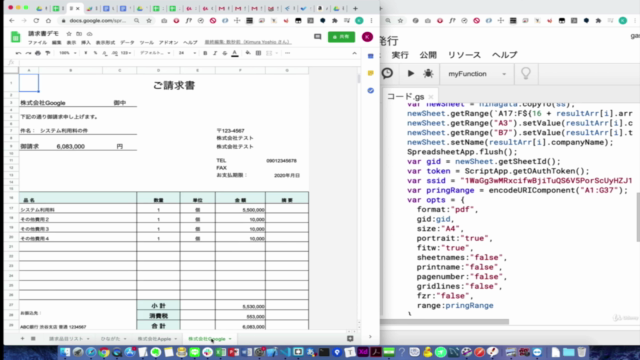Image resolution: width=640 pixels, height=360 pixels.
Task: Open the ファイル menu
Action: (37, 42)
